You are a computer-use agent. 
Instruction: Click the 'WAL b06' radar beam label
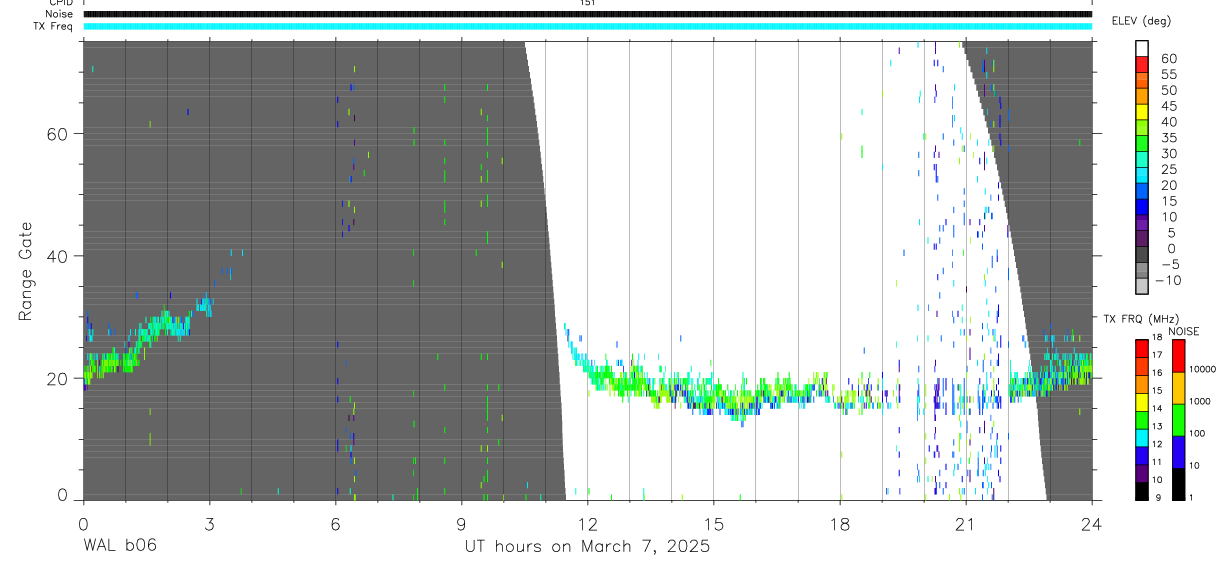(x=119, y=546)
